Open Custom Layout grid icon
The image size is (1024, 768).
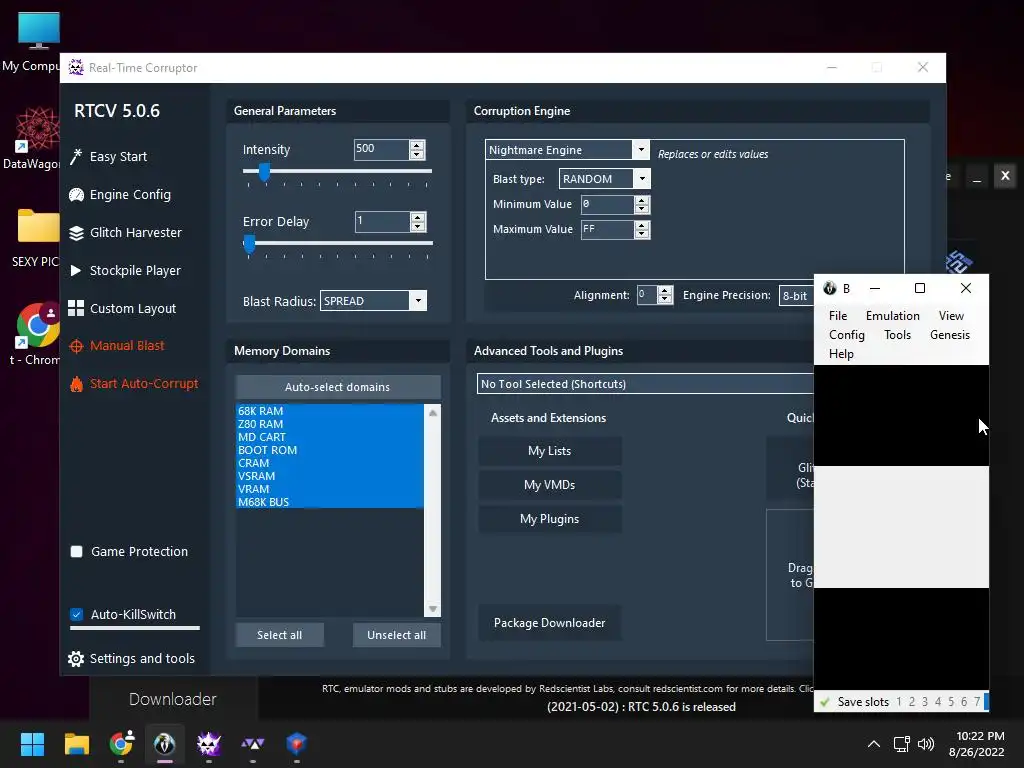click(x=76, y=308)
